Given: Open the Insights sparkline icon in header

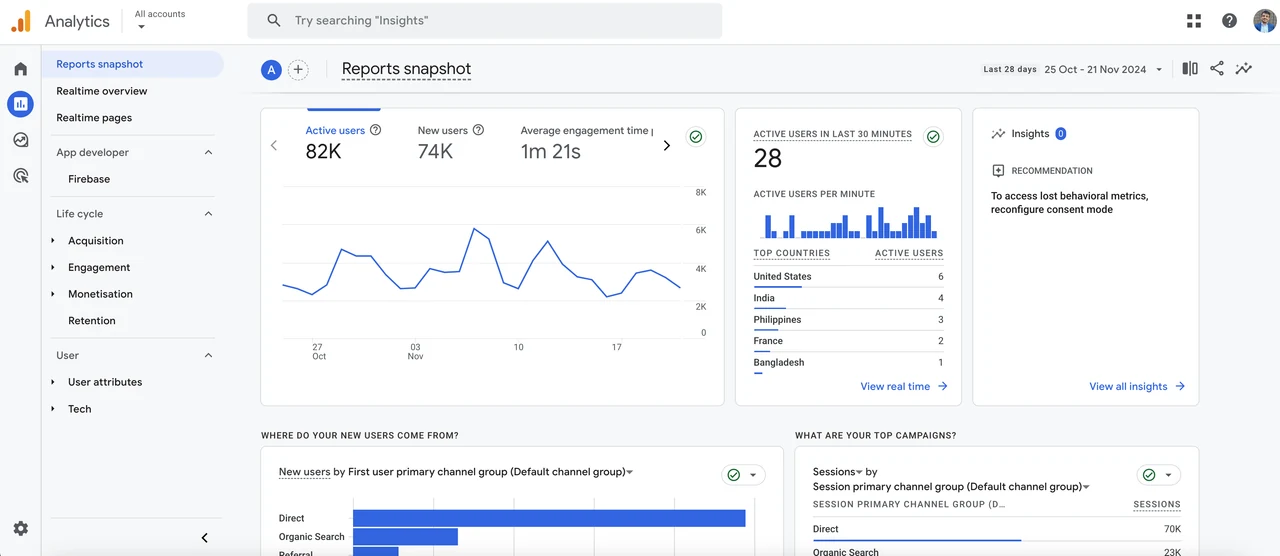Looking at the screenshot, I should [1244, 69].
